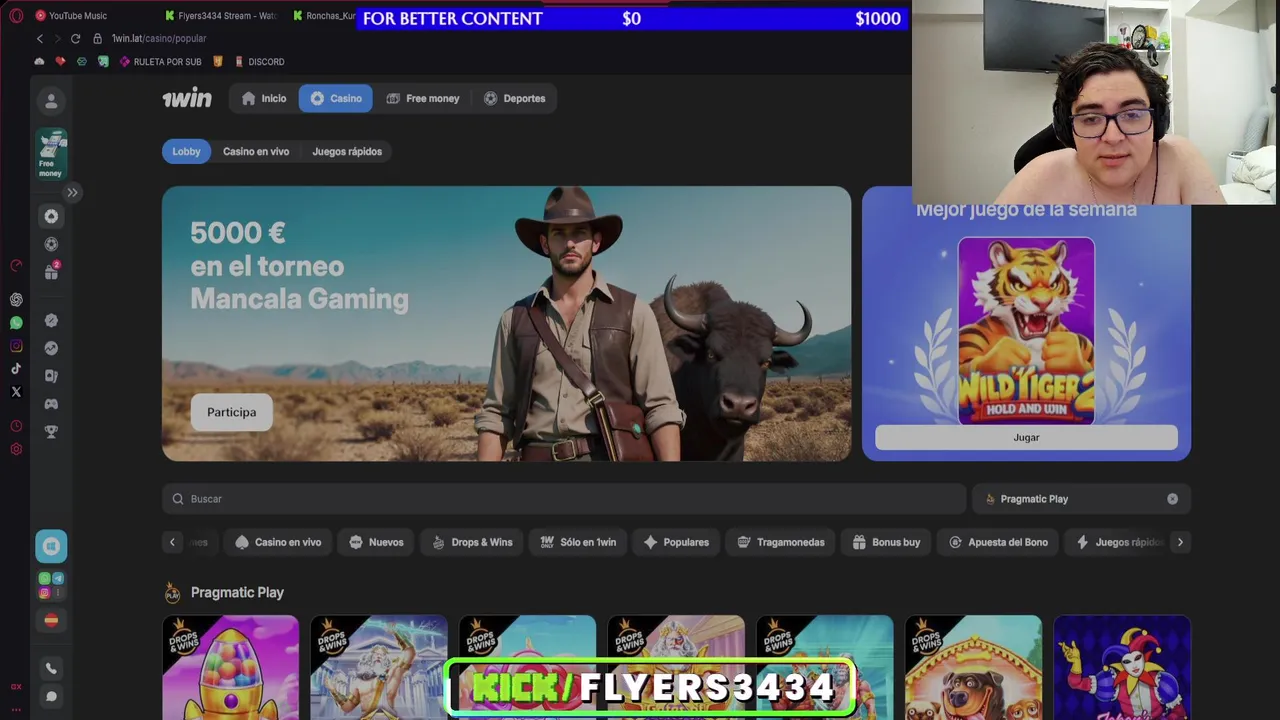The width and height of the screenshot is (1280, 720).
Task: Filter by Populares category chip
Action: pos(676,542)
